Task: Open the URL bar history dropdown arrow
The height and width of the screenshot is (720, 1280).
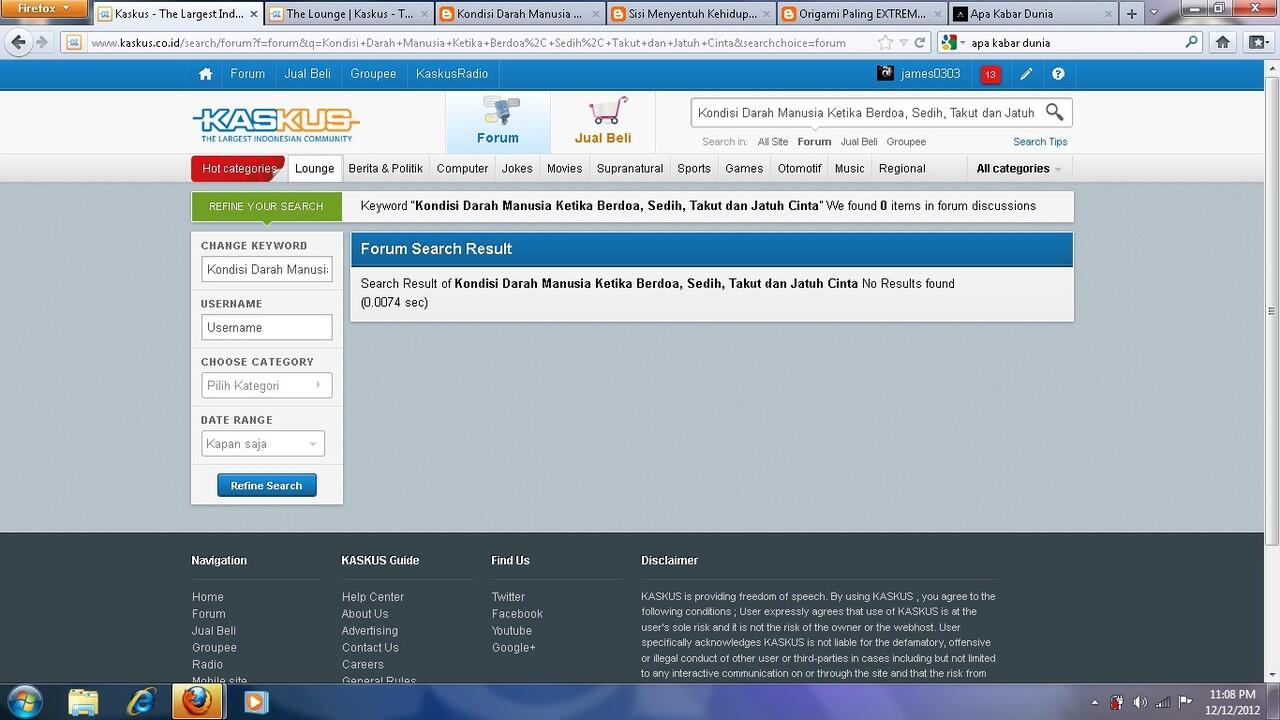Action: point(904,43)
